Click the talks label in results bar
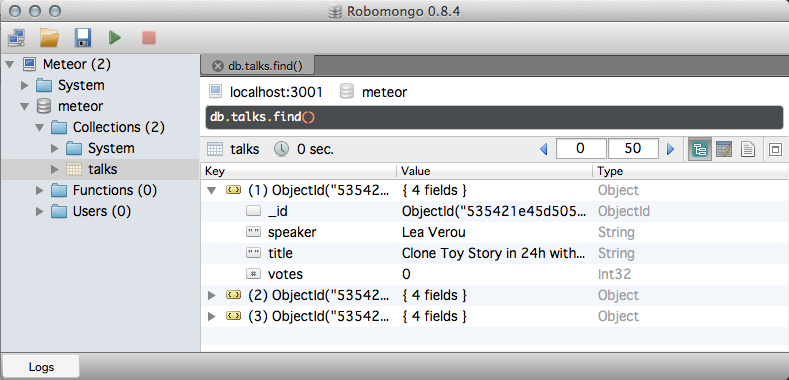 (245, 149)
